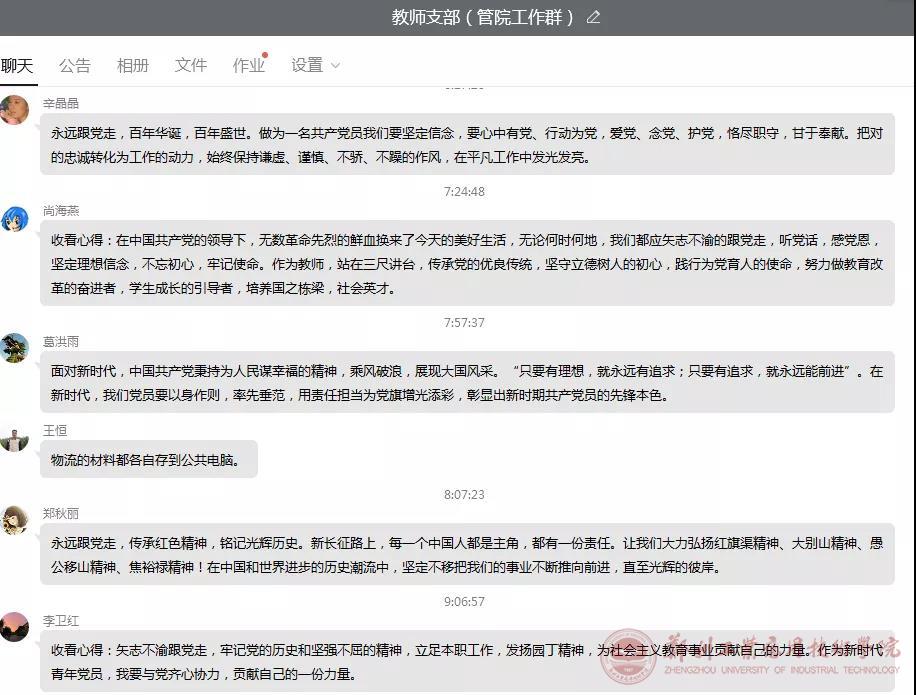Open 尚海燕's blue-haired avatar
This screenshot has height=695, width=916.
[x=14, y=218]
